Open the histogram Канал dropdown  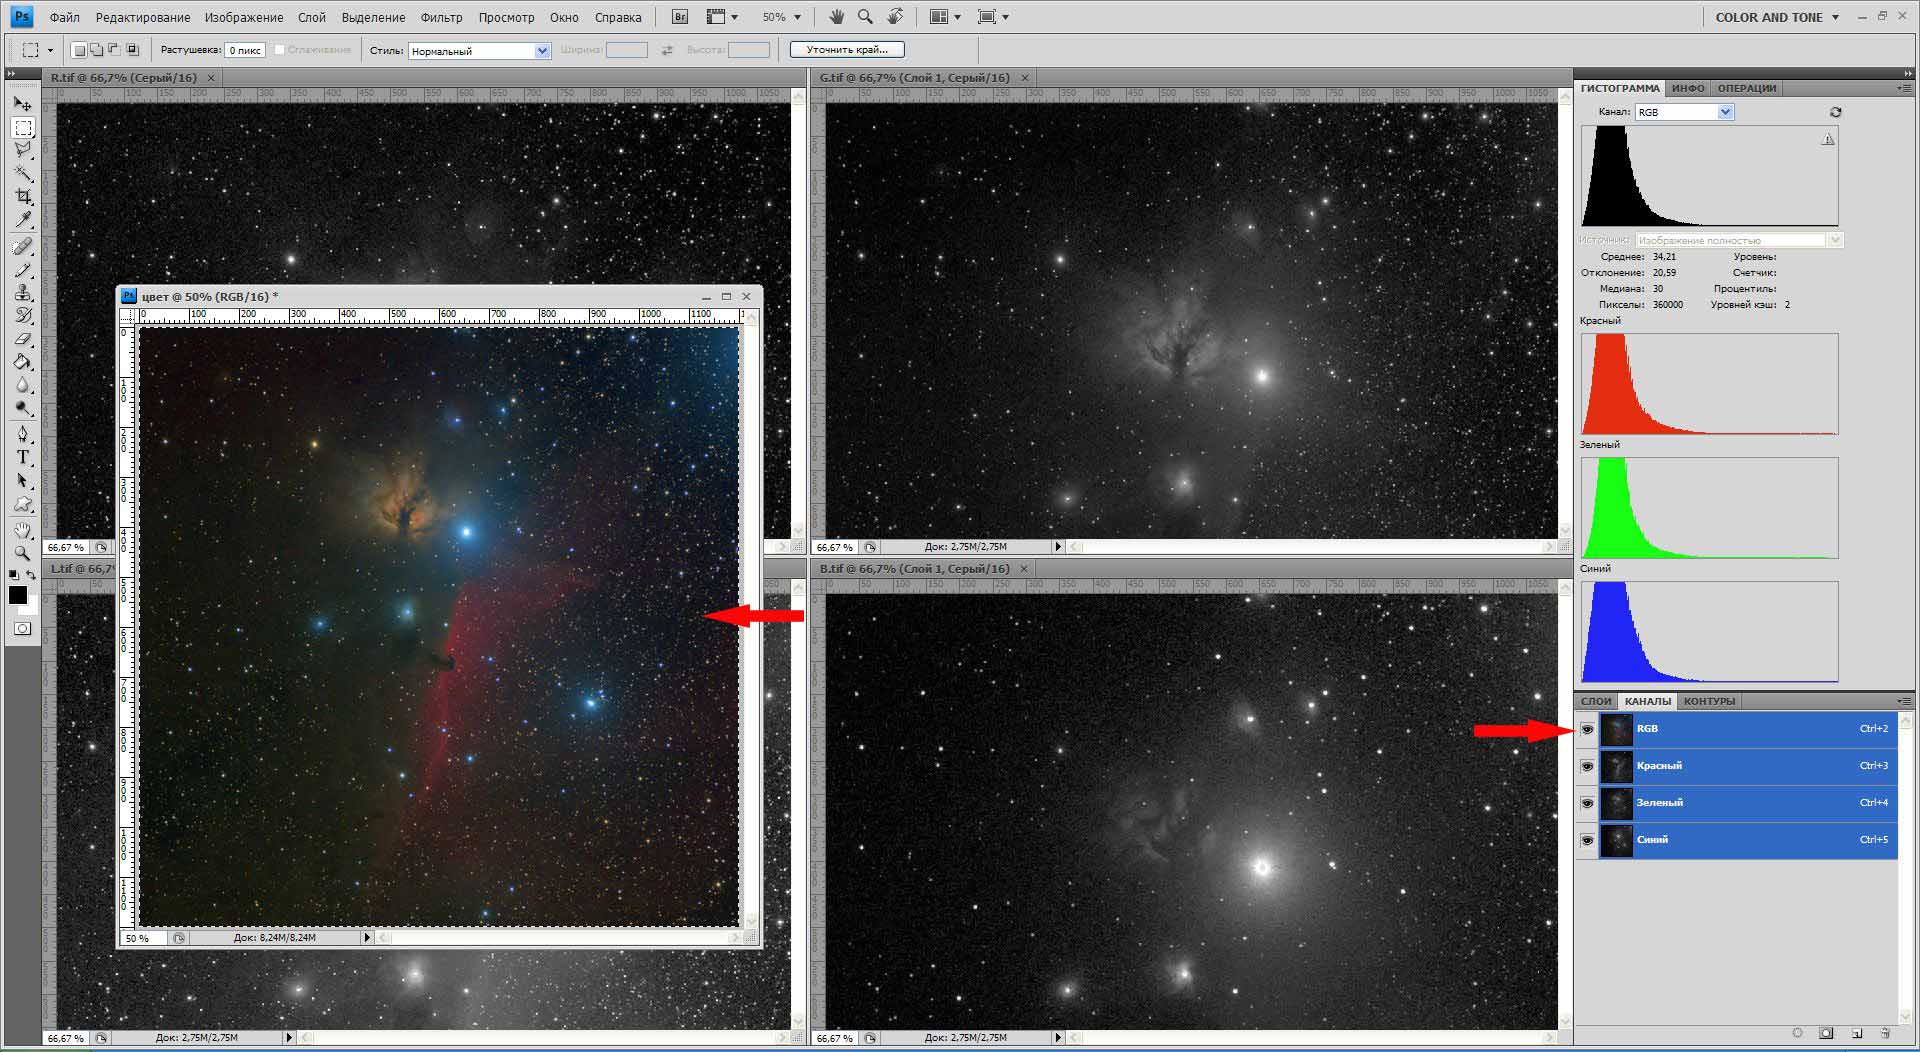coord(1684,112)
